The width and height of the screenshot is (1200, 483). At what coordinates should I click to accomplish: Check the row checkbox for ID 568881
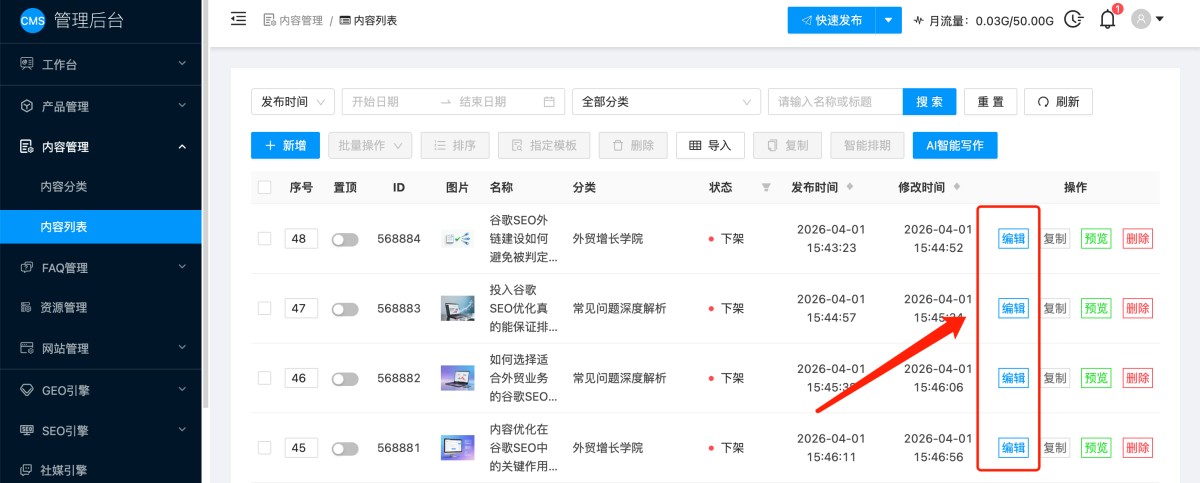tap(264, 448)
